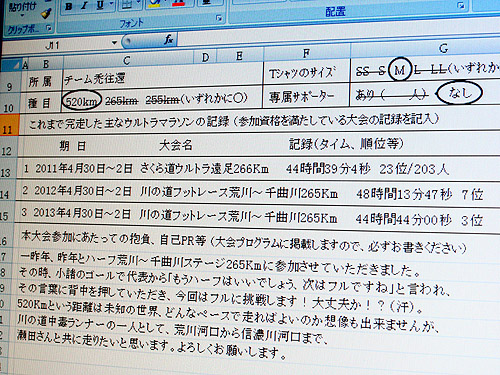500x375 pixels.
Task: Click the 貼り付け paste button
Action: click(22, 7)
